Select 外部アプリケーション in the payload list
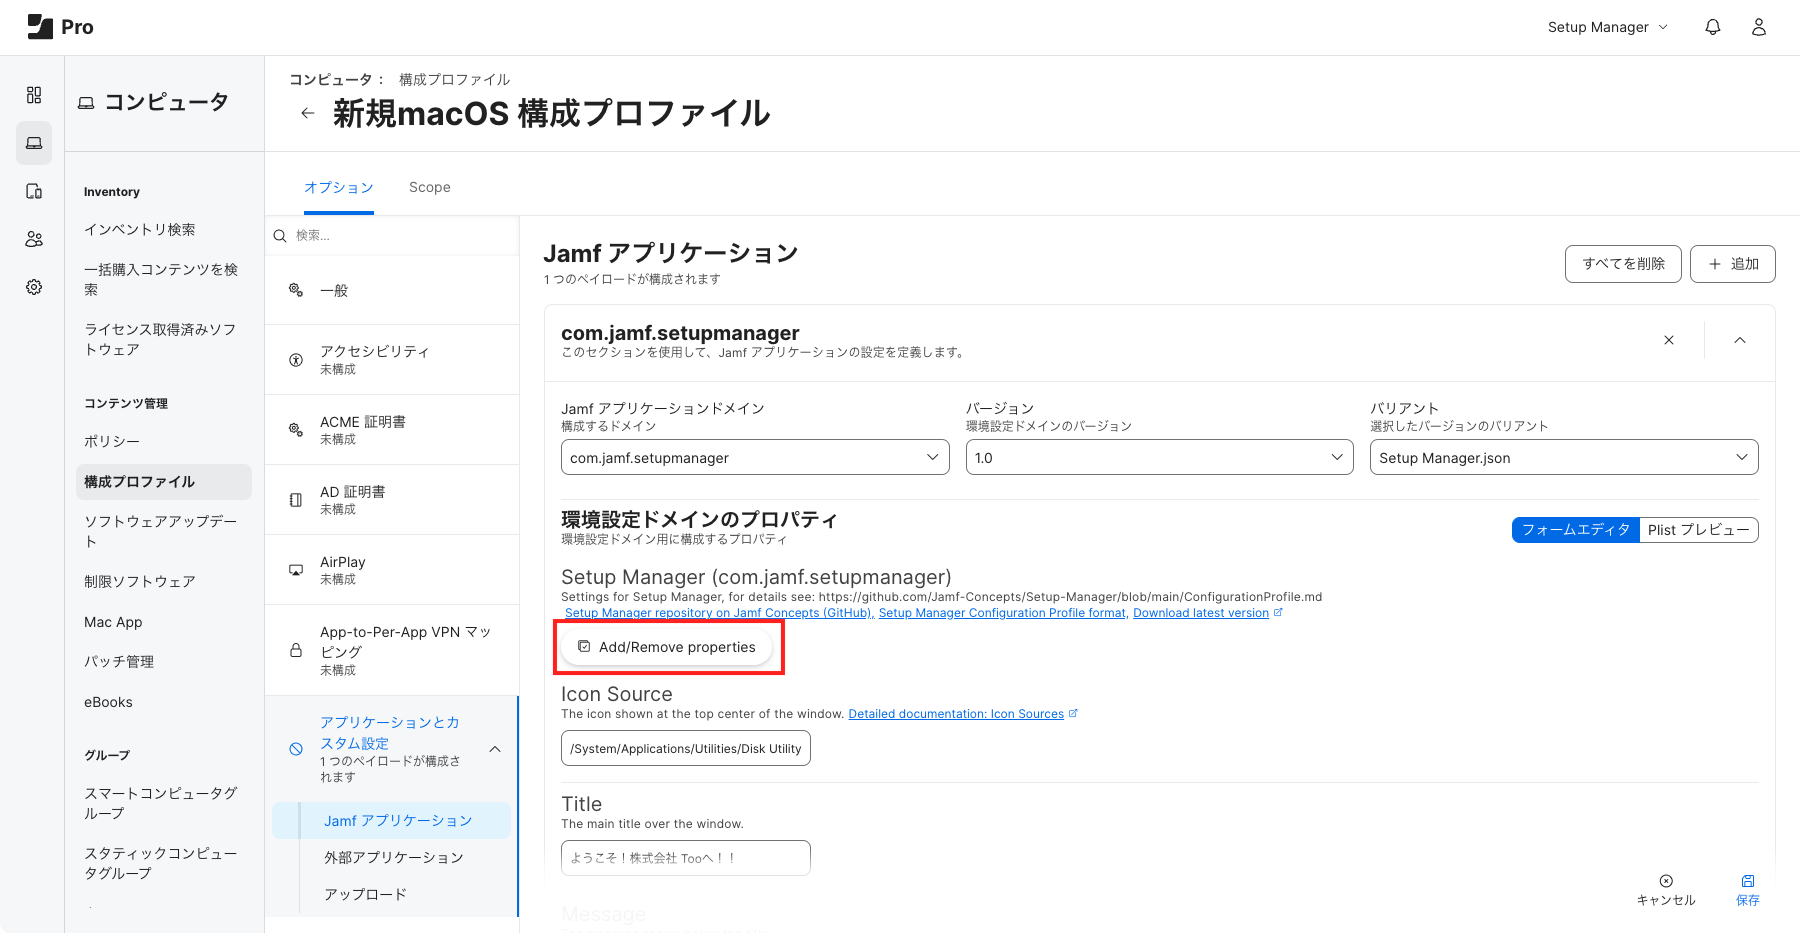 pos(393,857)
